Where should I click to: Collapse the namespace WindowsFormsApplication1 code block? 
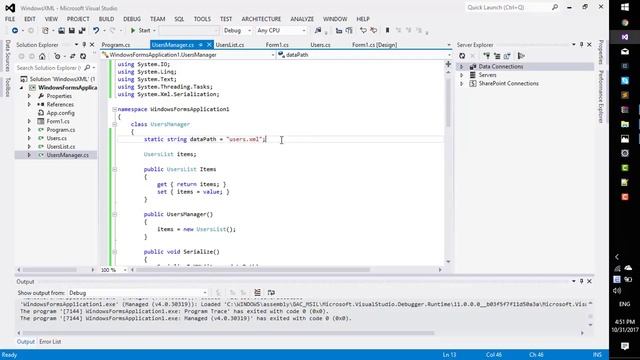click(115, 109)
